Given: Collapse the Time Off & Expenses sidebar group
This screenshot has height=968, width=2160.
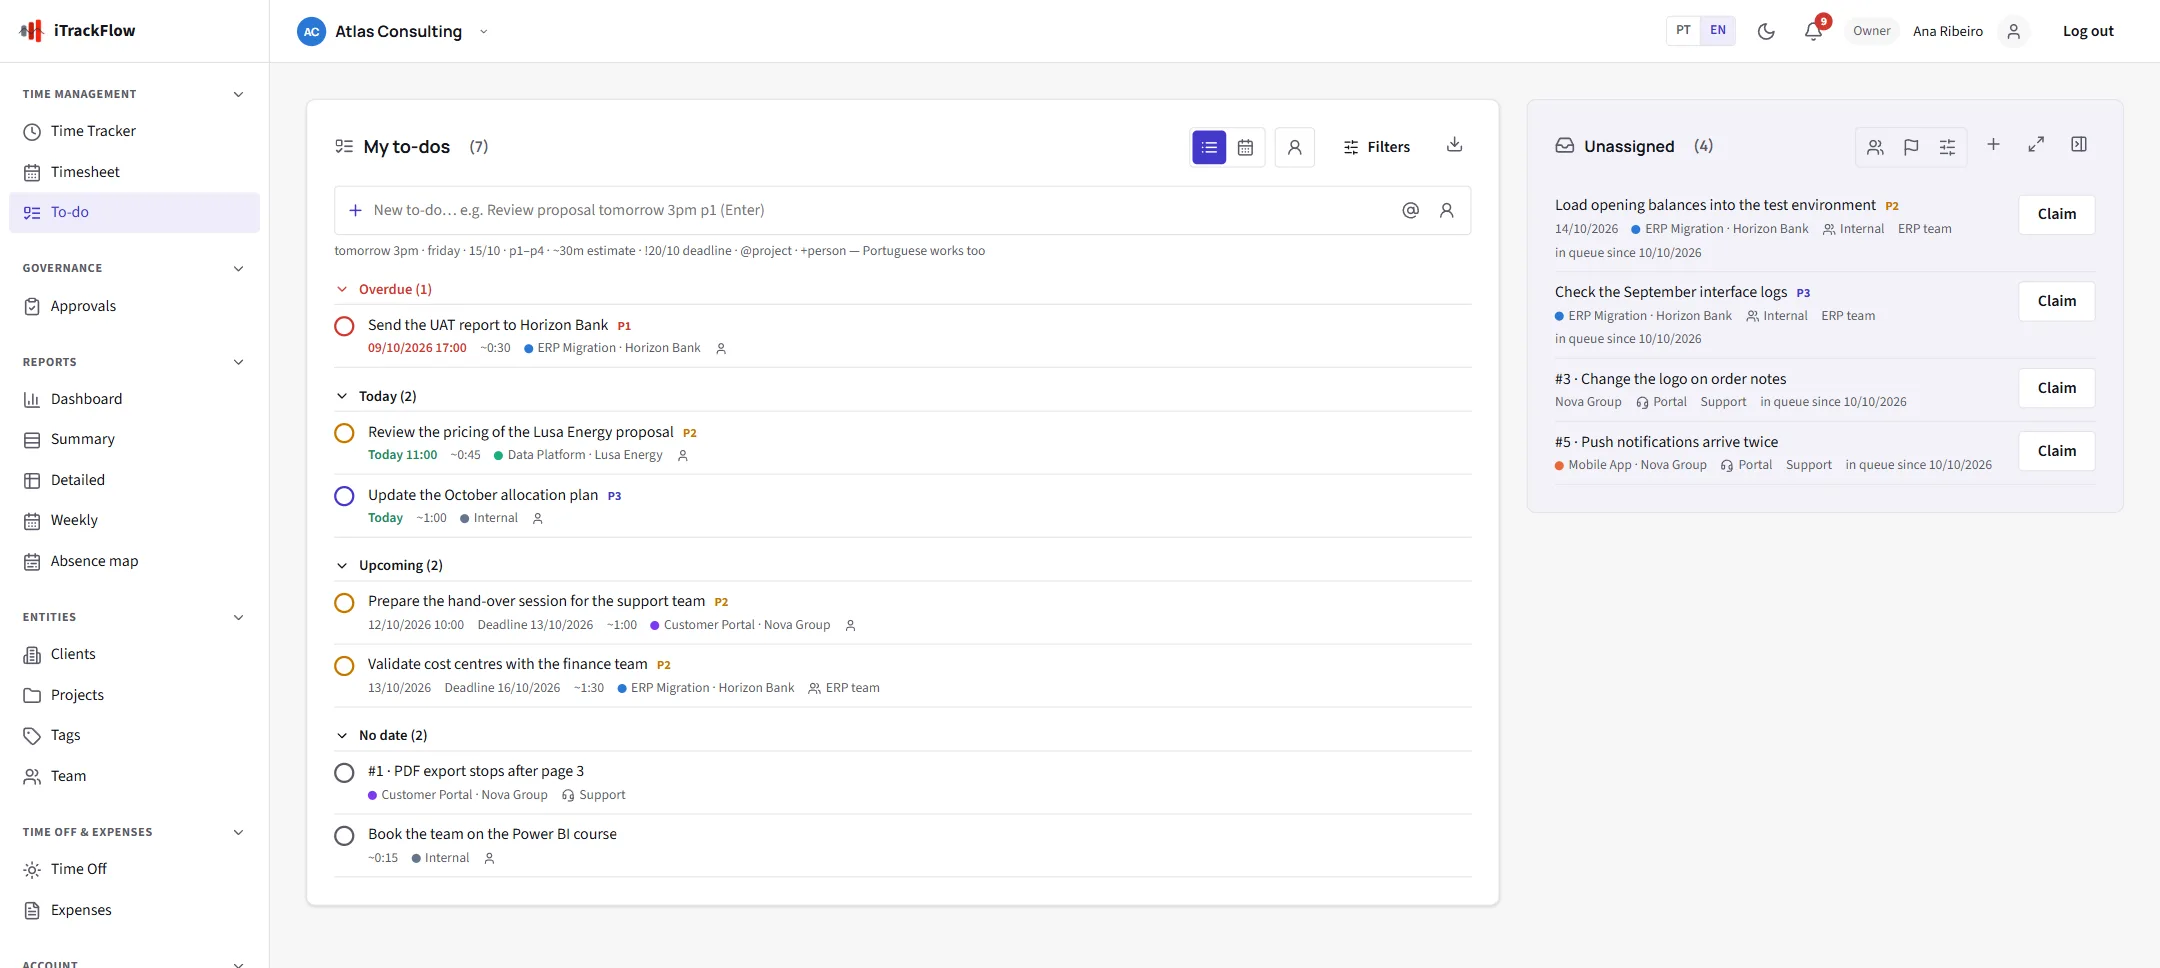Looking at the screenshot, I should pos(238,832).
